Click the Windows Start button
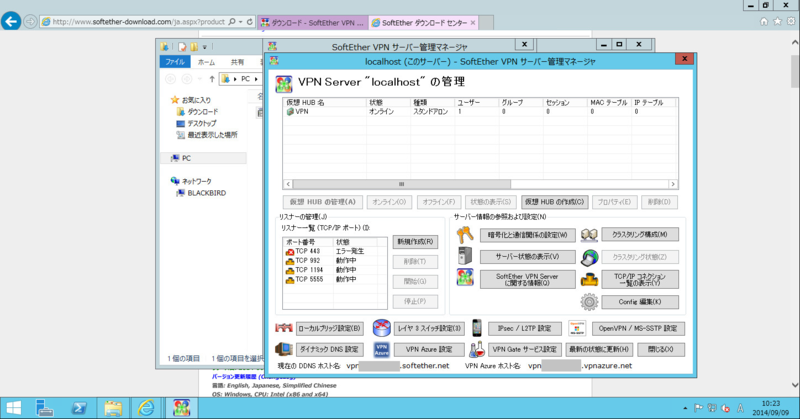The width and height of the screenshot is (800, 419). click(x=14, y=408)
